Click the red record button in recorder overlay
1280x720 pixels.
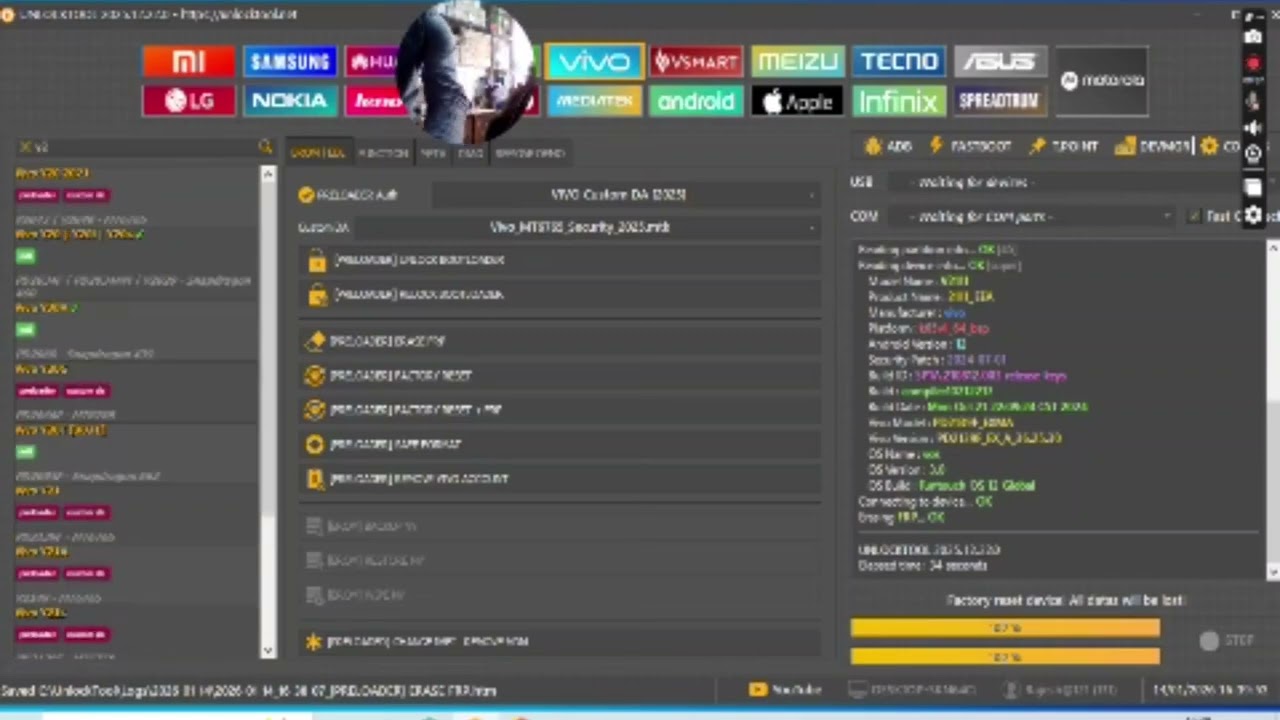(x=1253, y=63)
